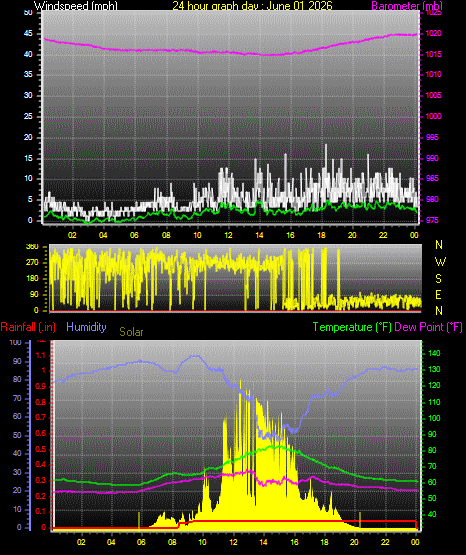466x555 pixels.
Task: Click hour '22' under the temperature graph
Action: 385,542
